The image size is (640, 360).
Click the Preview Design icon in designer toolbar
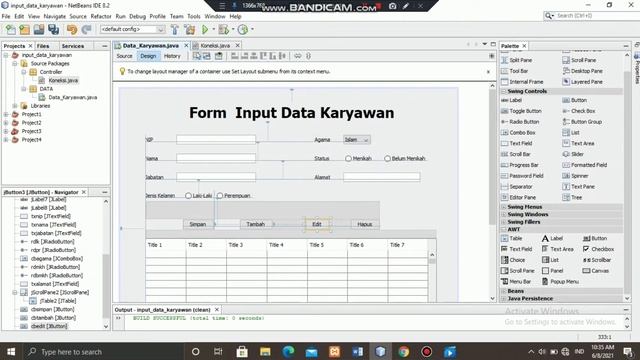(x=219, y=56)
